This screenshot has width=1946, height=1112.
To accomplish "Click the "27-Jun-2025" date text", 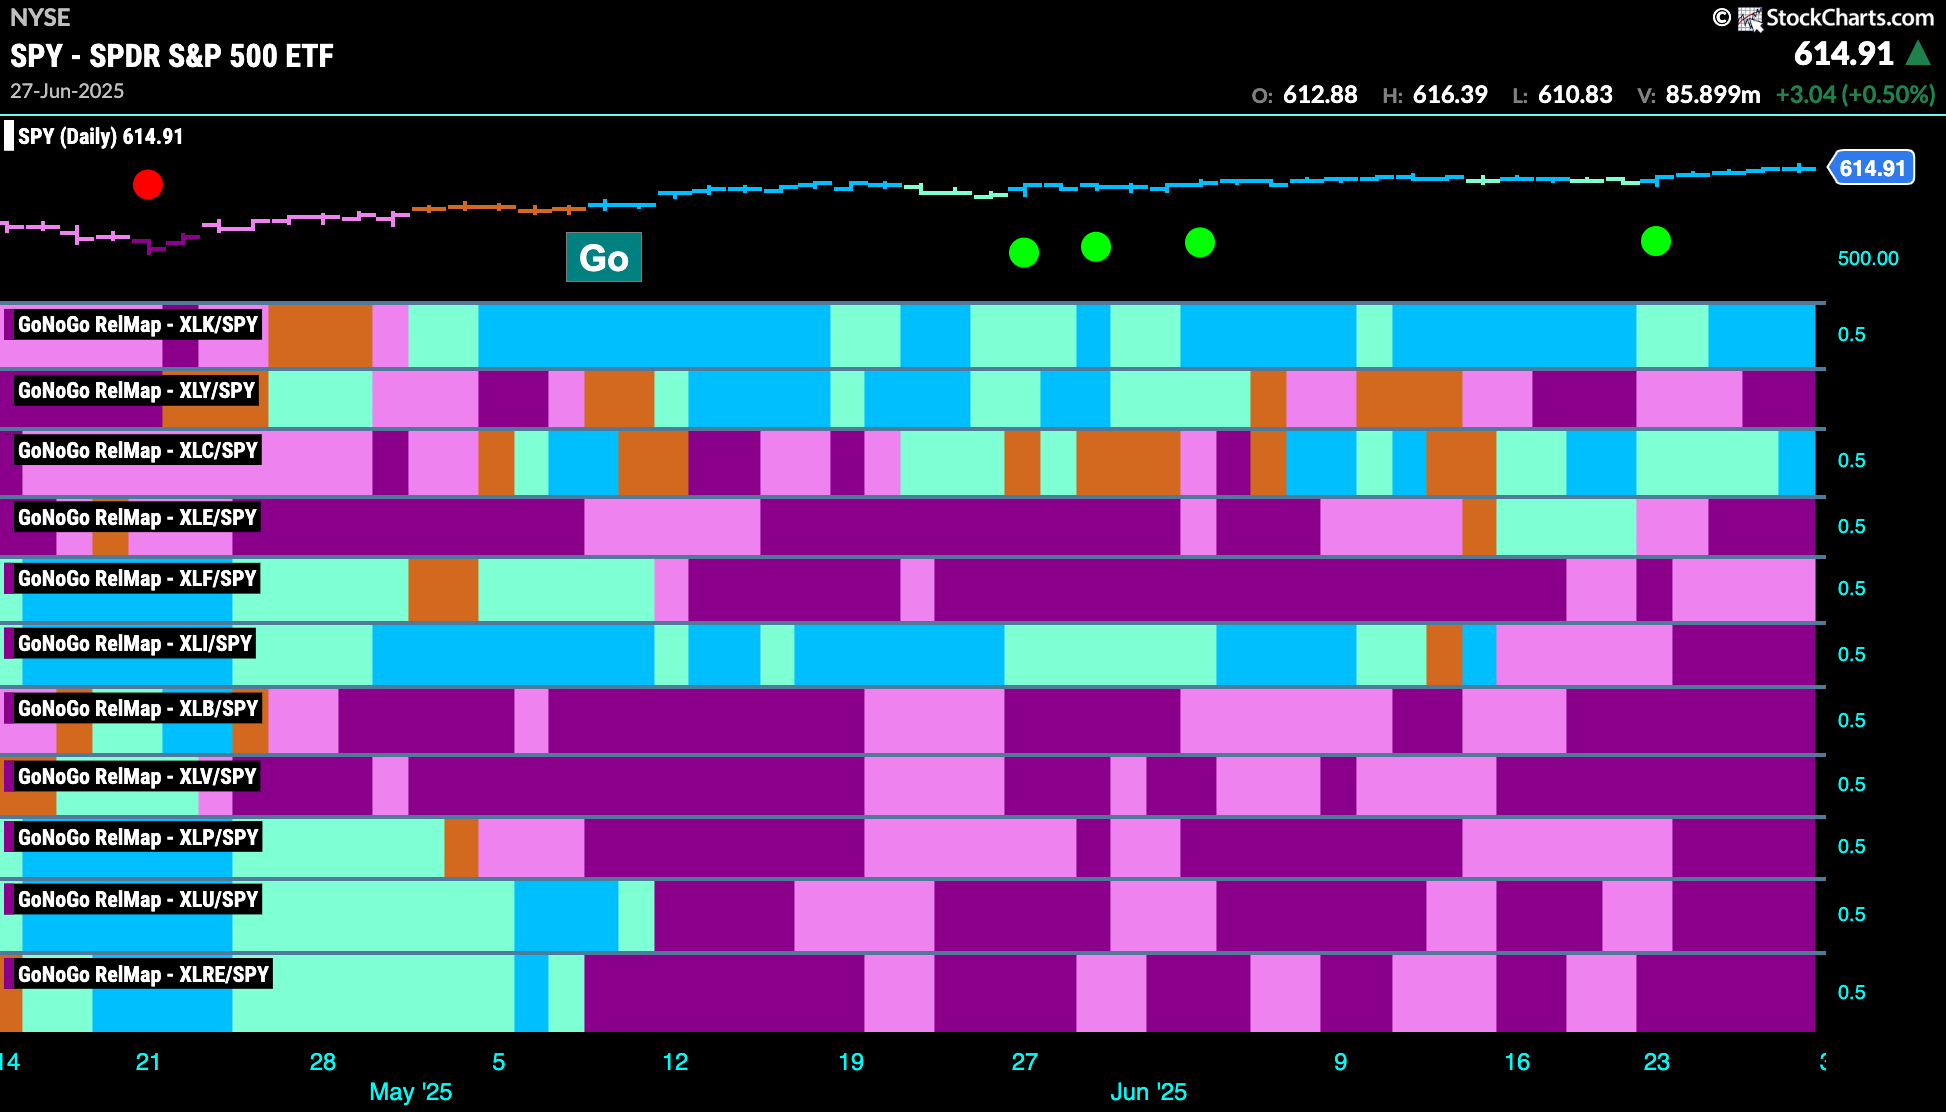I will 67,91.
